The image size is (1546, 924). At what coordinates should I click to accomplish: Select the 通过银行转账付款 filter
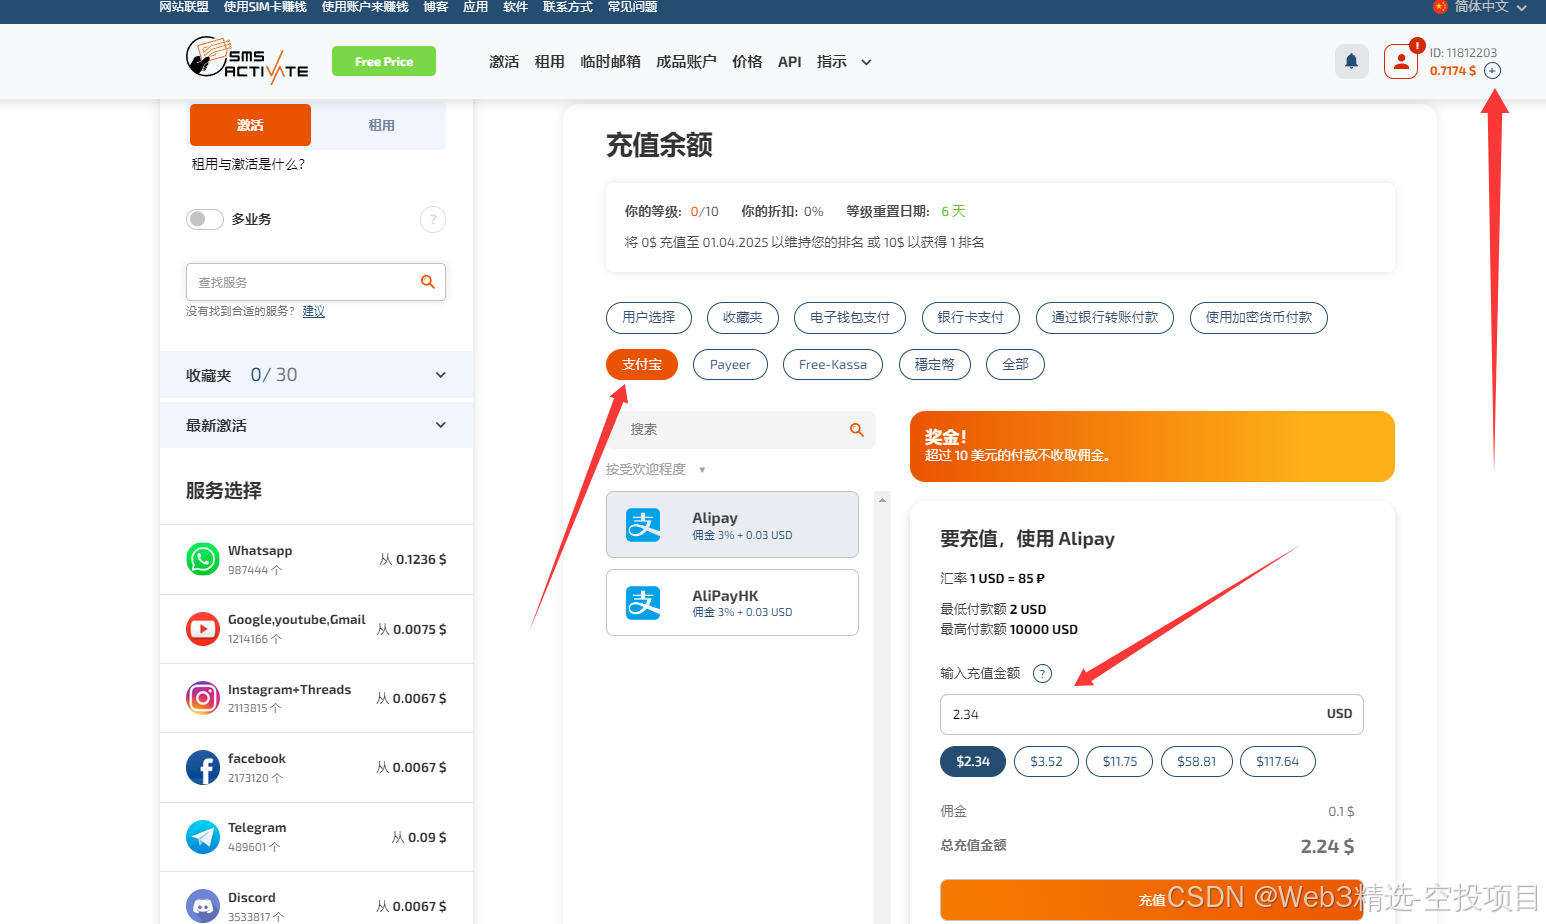coord(1105,317)
